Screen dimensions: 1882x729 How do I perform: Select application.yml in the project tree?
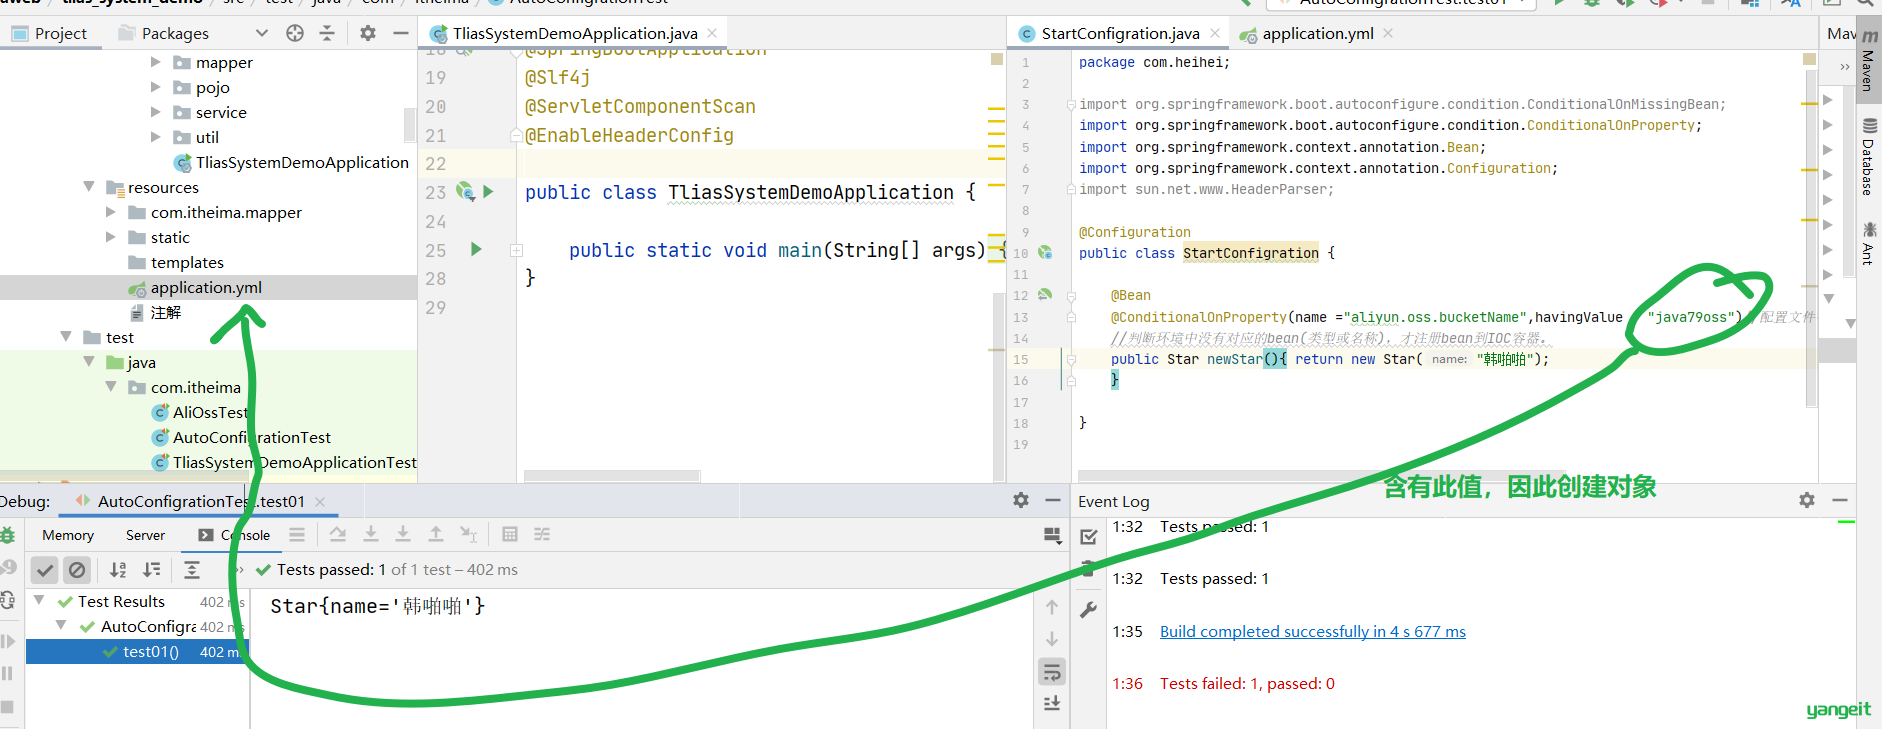208,287
